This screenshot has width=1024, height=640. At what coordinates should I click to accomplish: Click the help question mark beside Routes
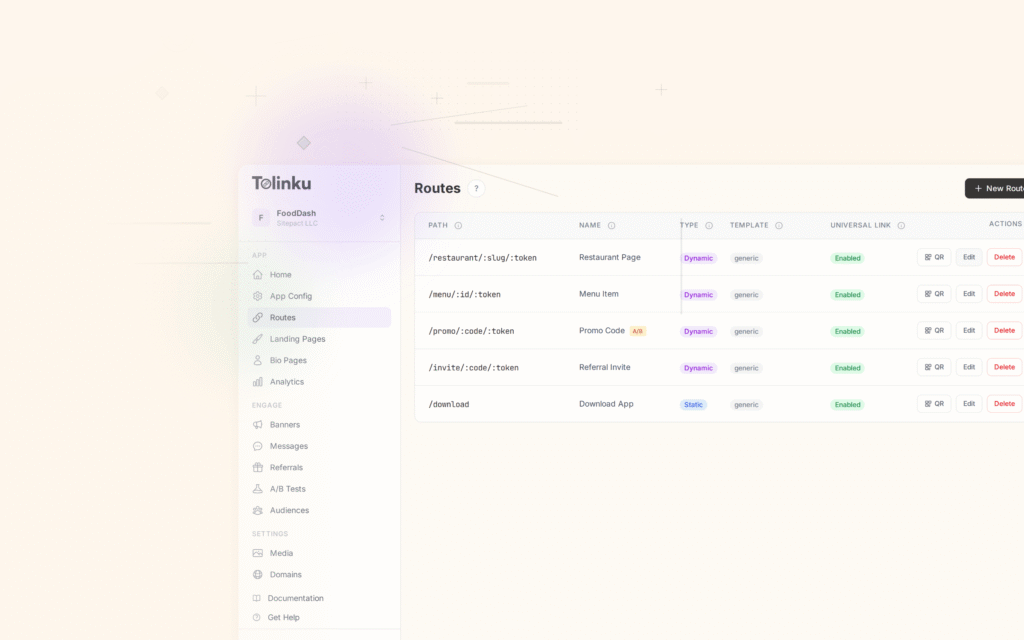[476, 188]
